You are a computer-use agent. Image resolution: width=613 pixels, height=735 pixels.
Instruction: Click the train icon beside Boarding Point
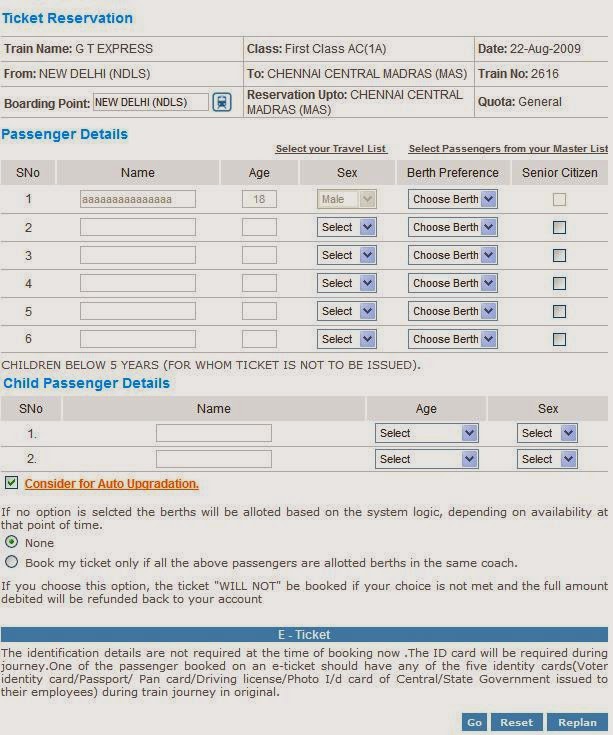(x=222, y=102)
